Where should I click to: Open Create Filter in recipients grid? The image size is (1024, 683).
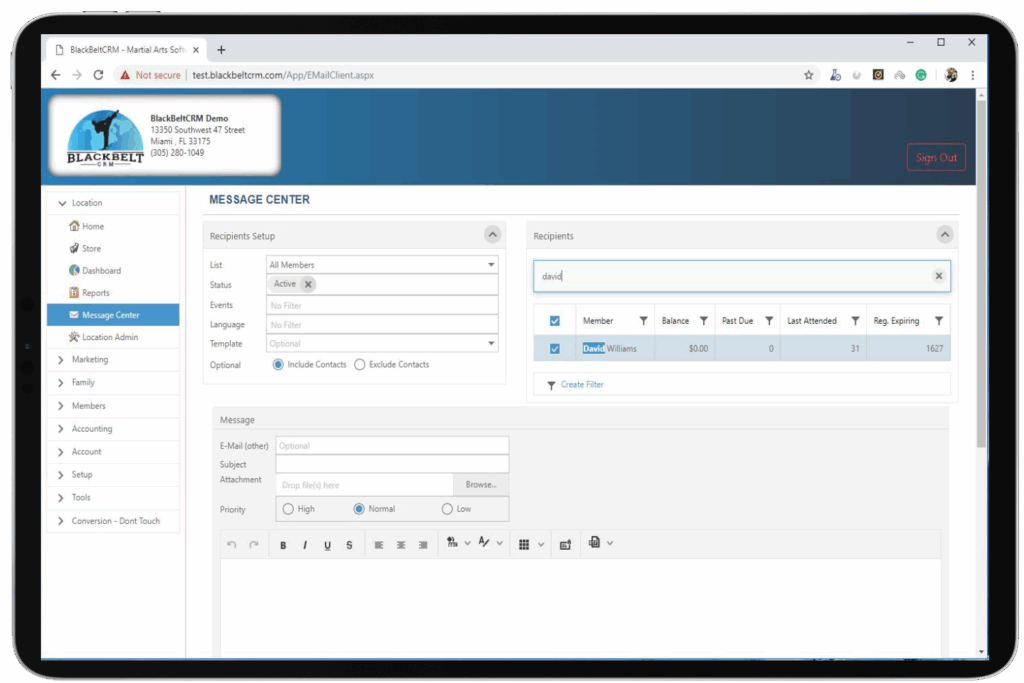pyautogui.click(x=584, y=384)
